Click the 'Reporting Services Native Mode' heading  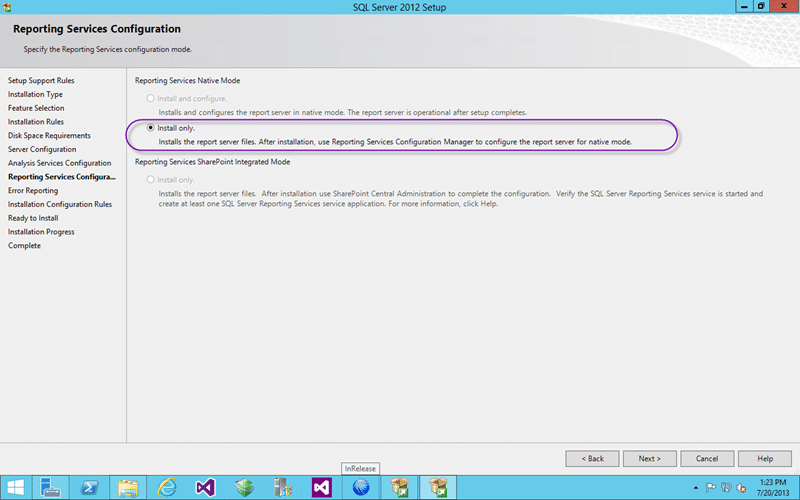(x=187, y=81)
